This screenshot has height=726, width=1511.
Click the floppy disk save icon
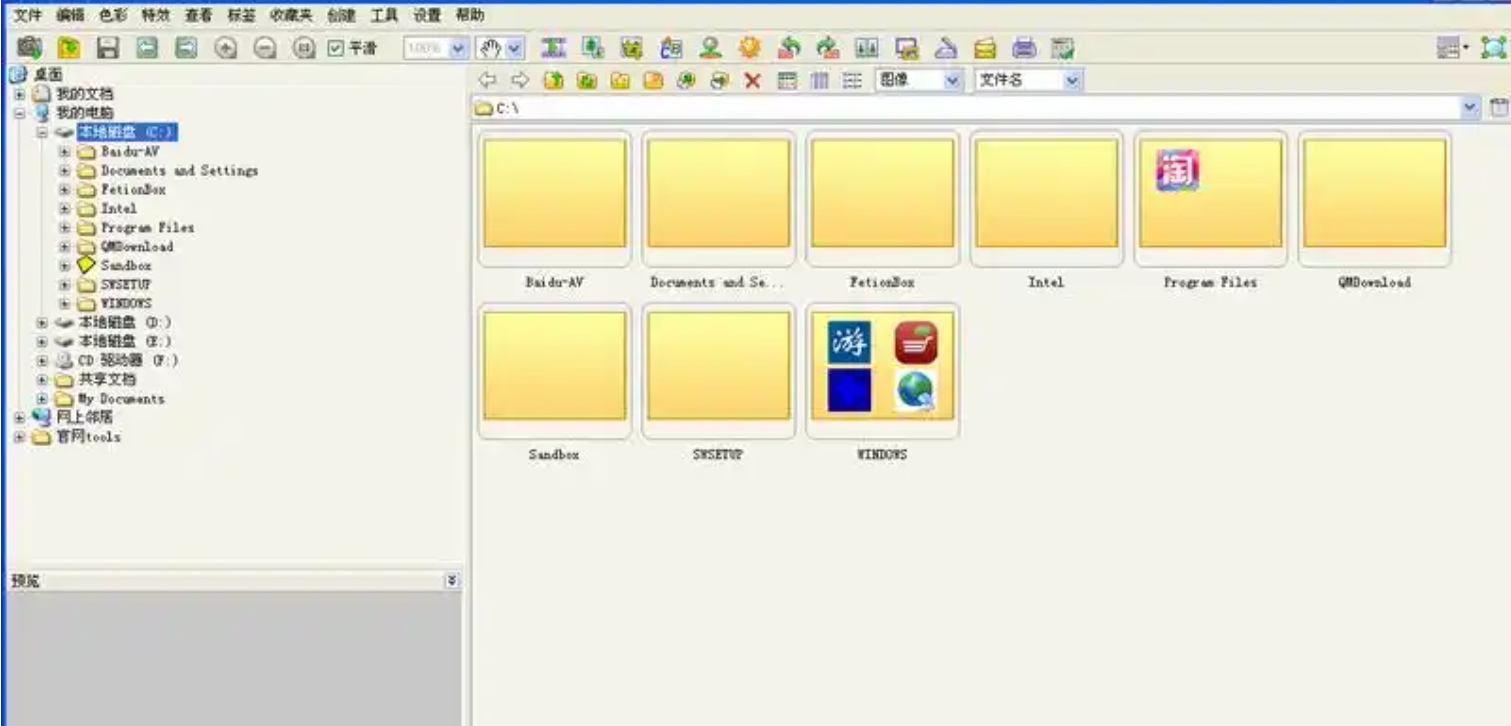pos(107,47)
